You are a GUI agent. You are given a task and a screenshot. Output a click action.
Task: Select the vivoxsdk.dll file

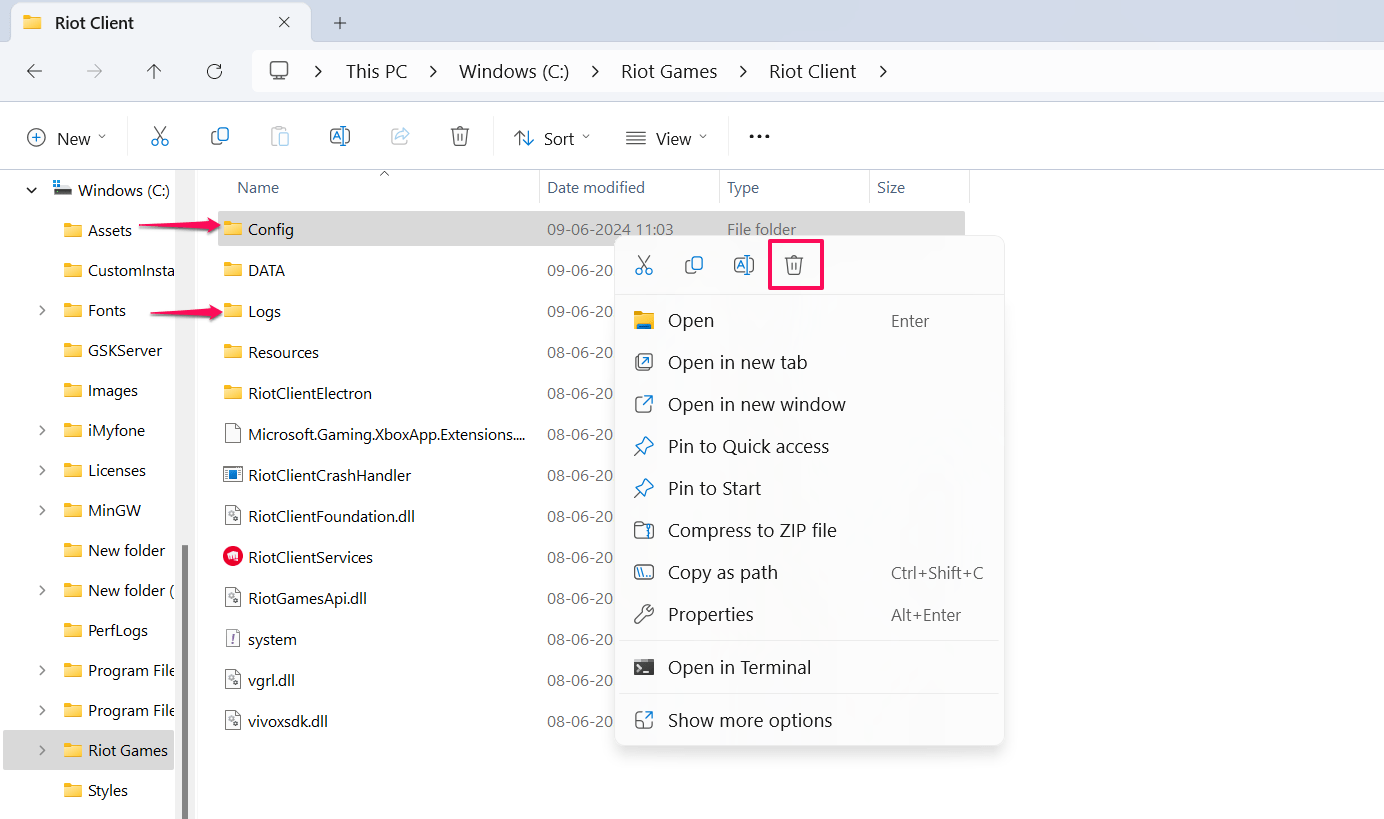point(287,721)
